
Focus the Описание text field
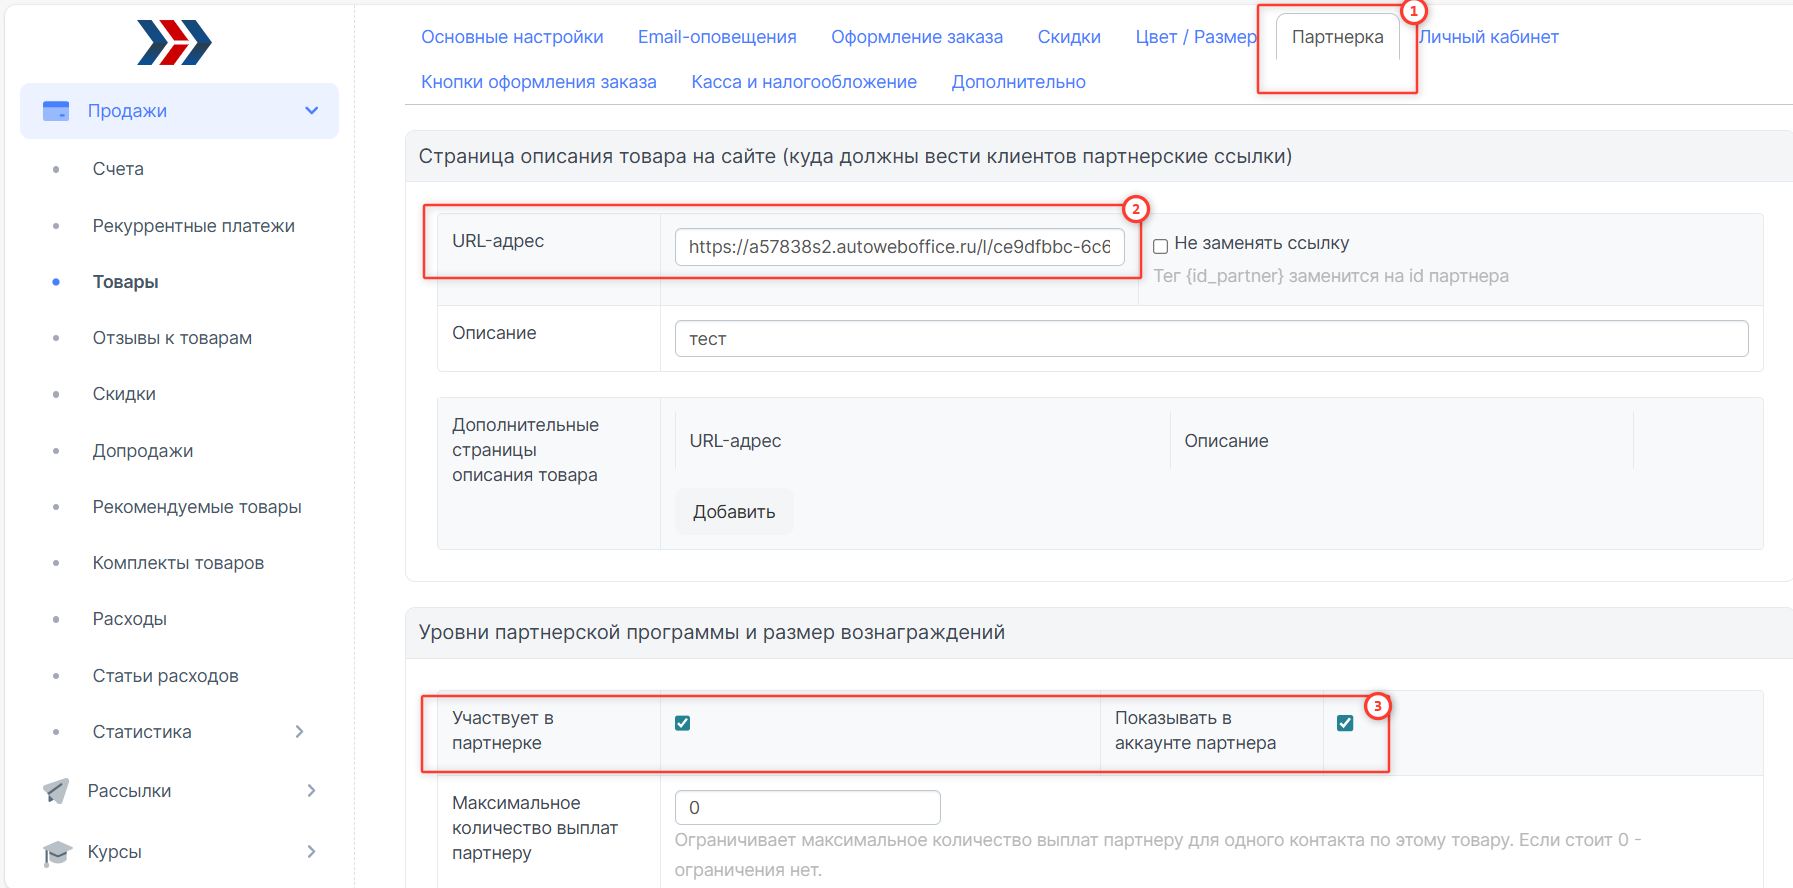click(1211, 339)
